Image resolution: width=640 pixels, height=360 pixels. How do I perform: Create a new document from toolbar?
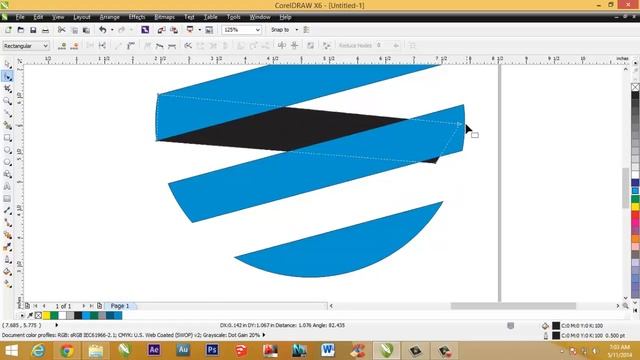pos(8,30)
